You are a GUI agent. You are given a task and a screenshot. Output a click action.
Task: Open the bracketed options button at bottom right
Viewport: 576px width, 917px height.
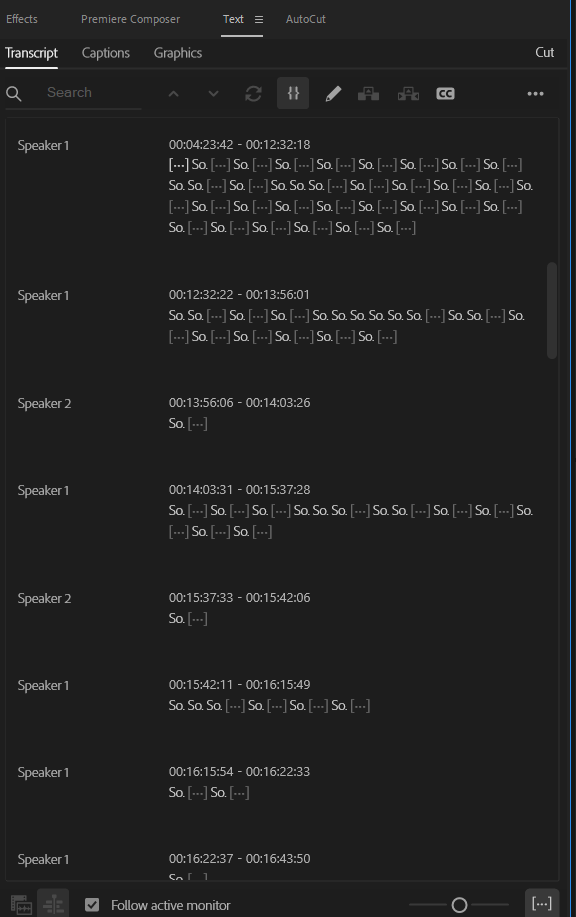click(542, 903)
